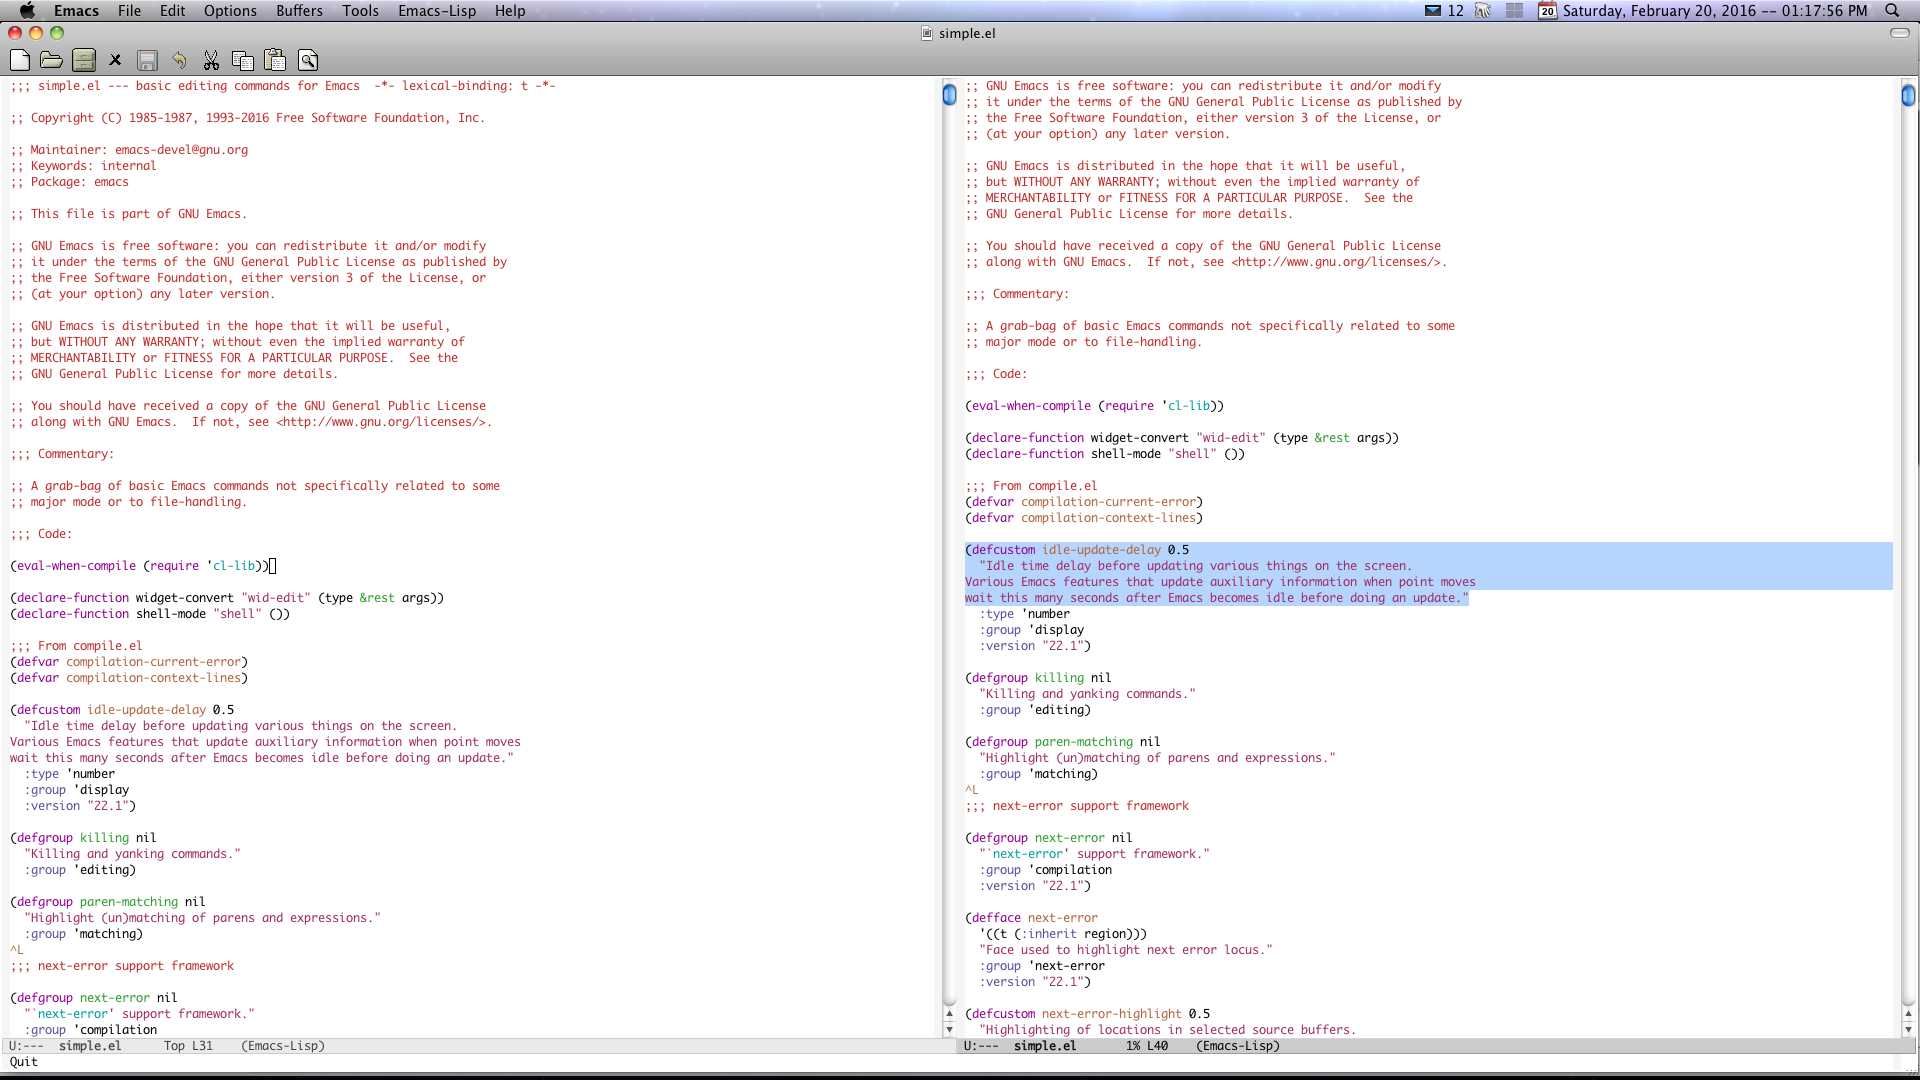Click 'declare-function widget-convert' in right pane
1920x1080 pixels.
click(x=1182, y=438)
